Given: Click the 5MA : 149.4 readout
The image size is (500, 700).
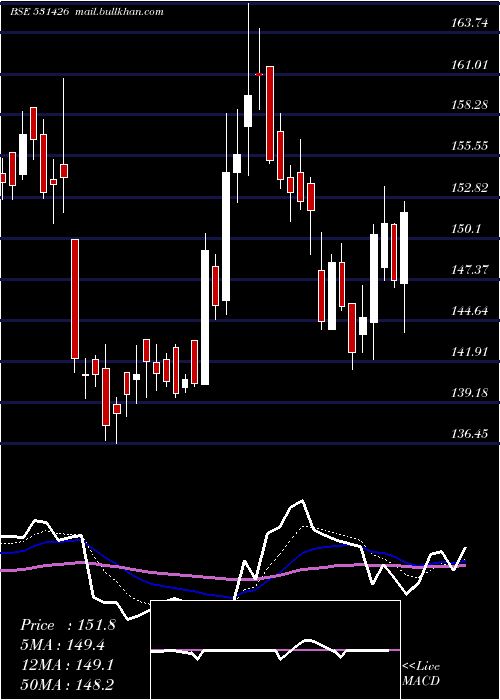Looking at the screenshot, I should click(62, 645).
